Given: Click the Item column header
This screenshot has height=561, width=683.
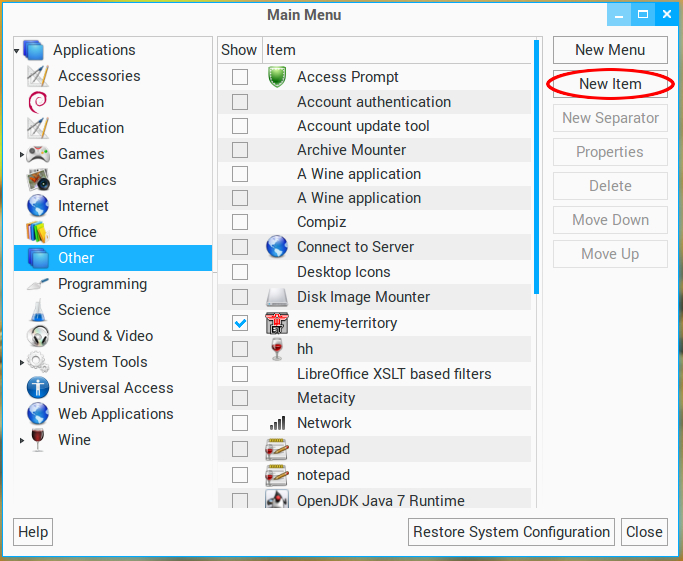Looking at the screenshot, I should click(281, 50).
